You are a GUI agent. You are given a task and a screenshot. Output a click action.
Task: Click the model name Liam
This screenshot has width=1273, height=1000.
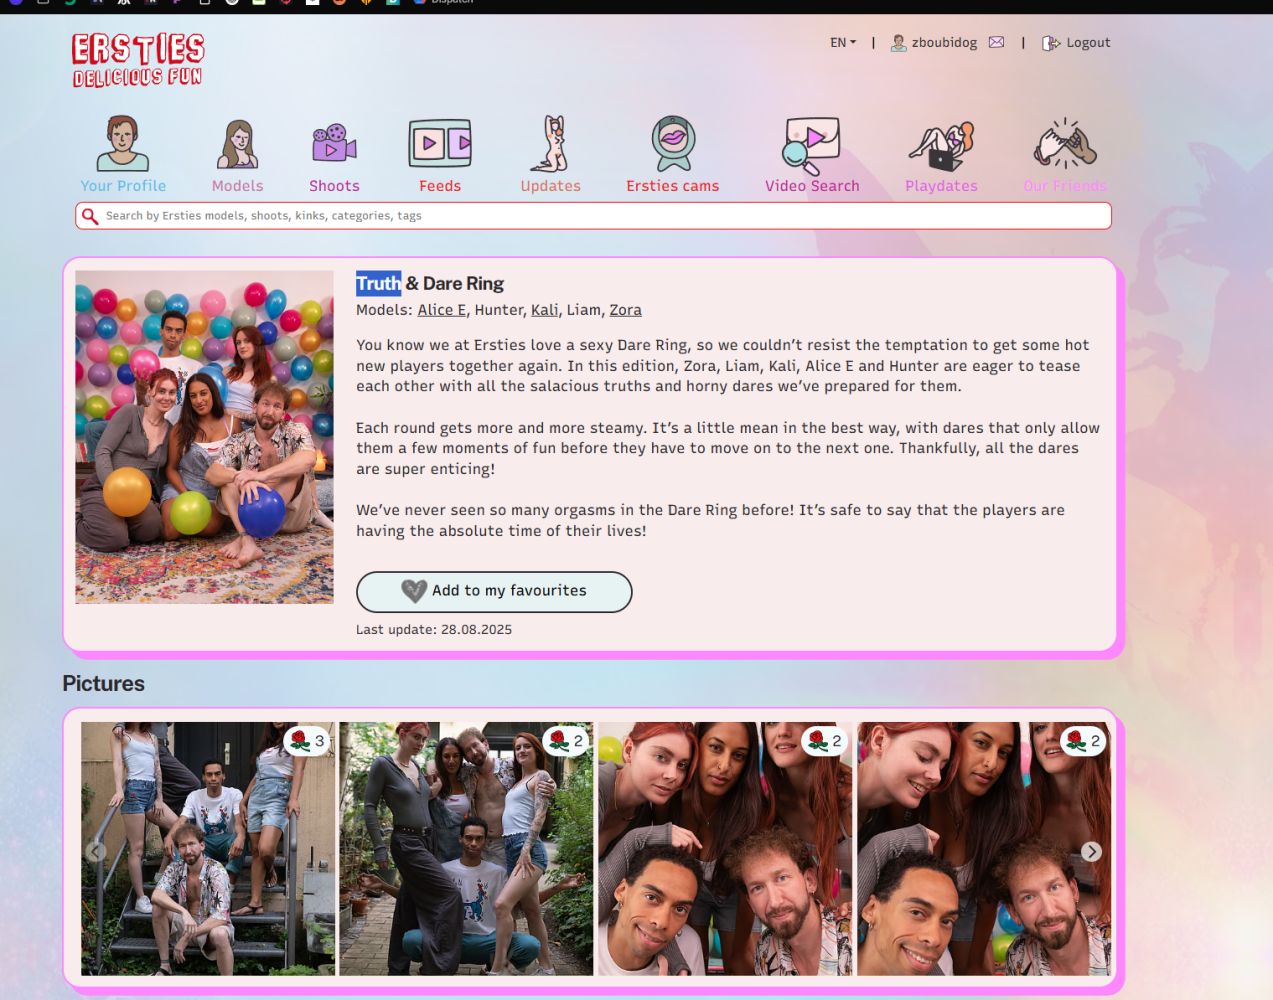pos(583,310)
